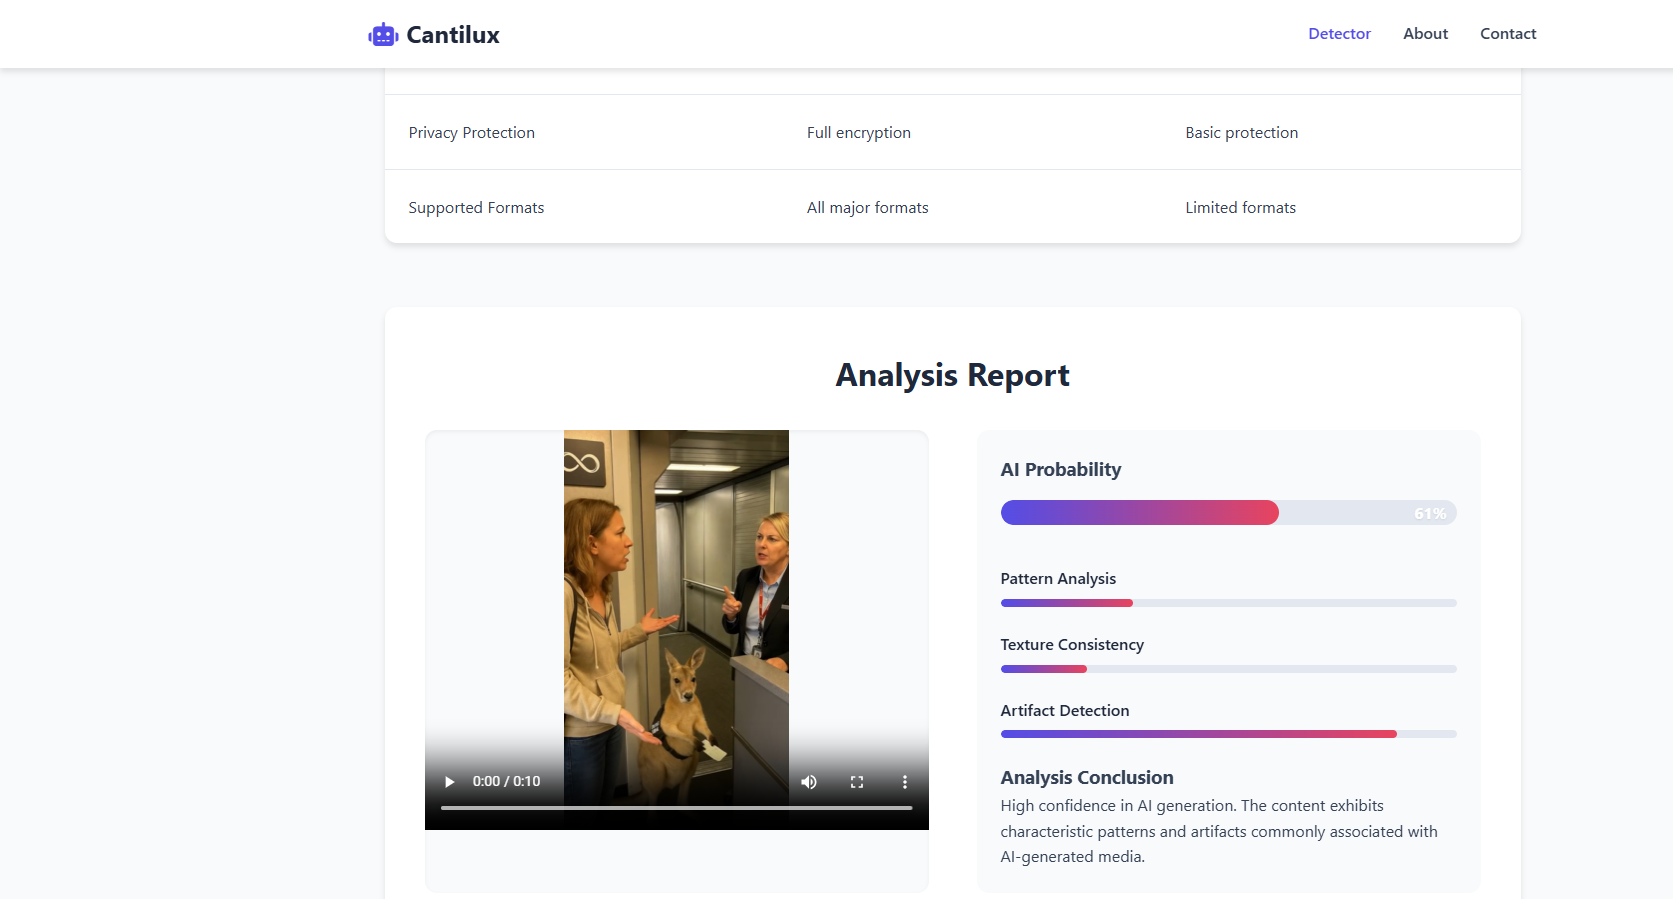Click the 61% probability label
Viewport: 1673px width, 899px height.
click(x=1429, y=513)
